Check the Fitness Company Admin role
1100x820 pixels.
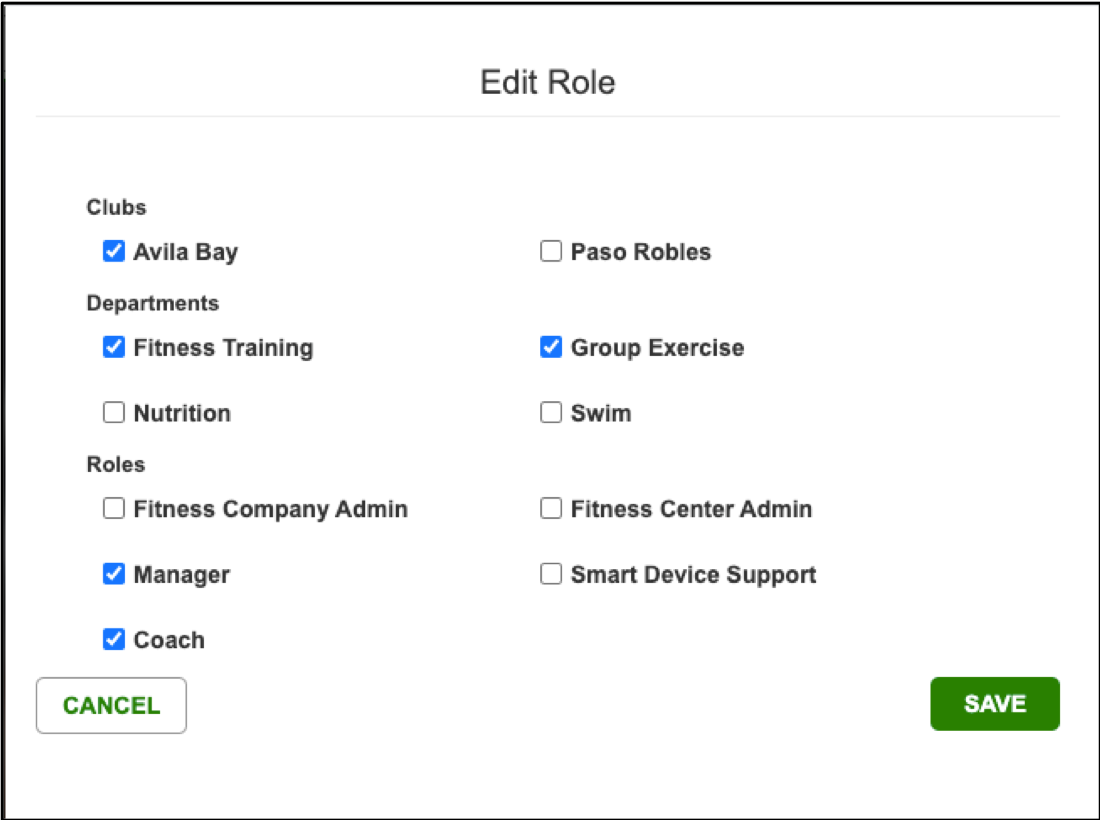(113, 508)
